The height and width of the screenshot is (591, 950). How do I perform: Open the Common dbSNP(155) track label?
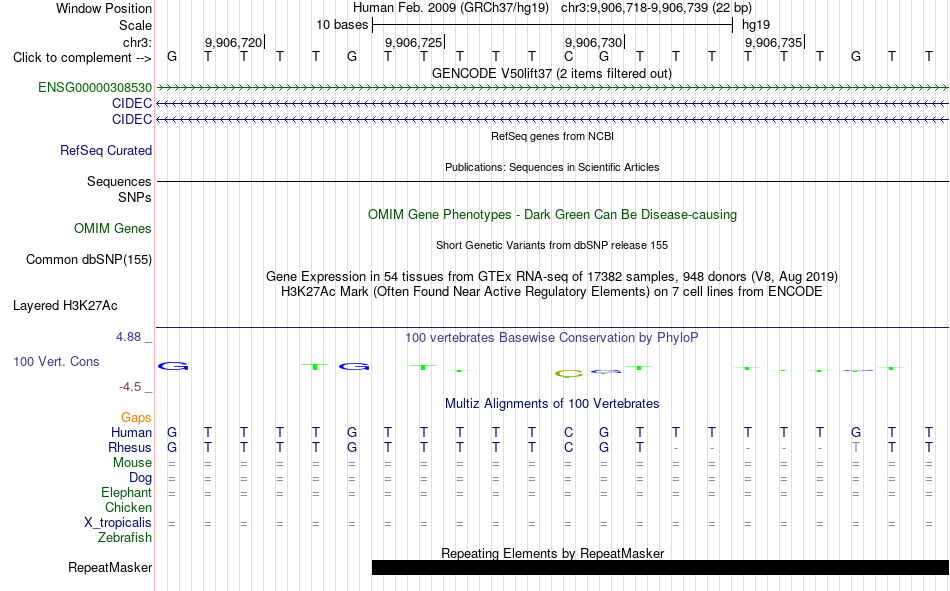point(88,259)
